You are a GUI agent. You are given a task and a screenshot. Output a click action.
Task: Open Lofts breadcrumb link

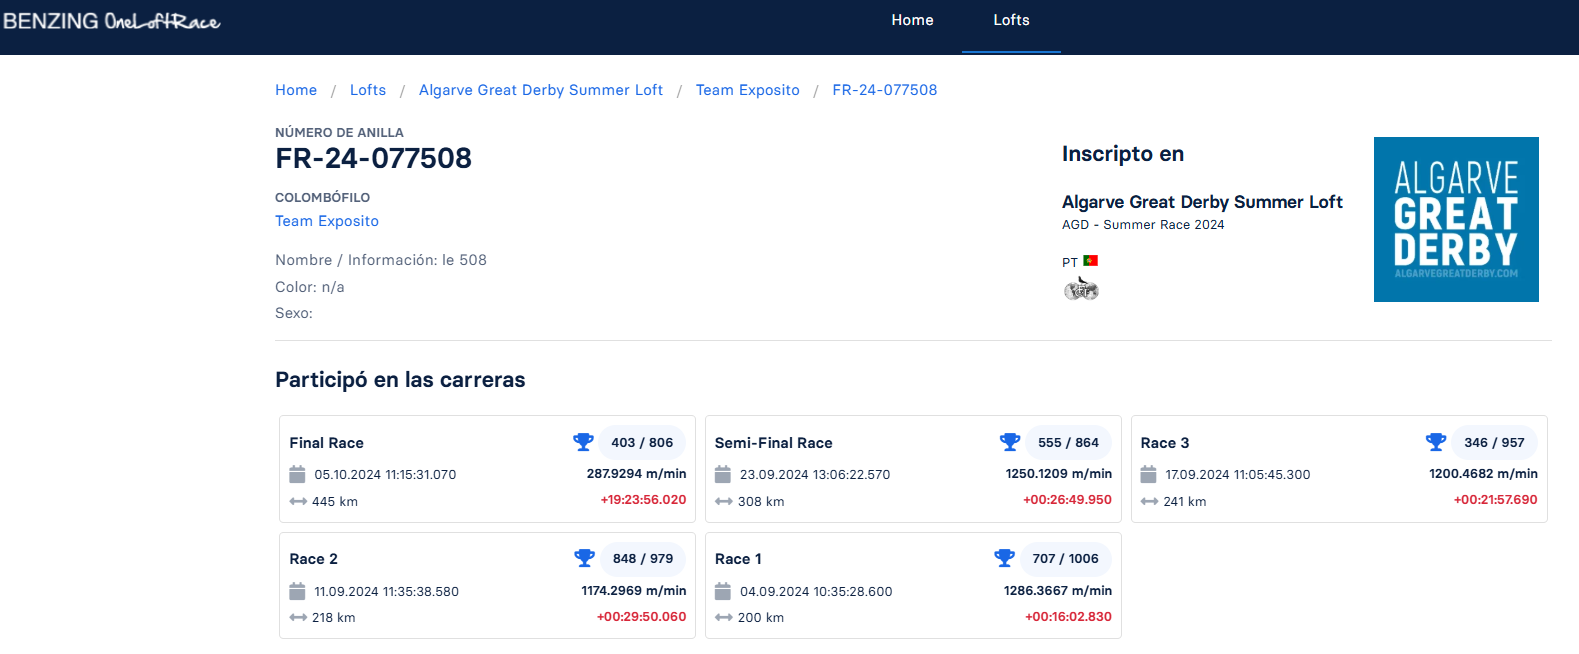pos(367,90)
